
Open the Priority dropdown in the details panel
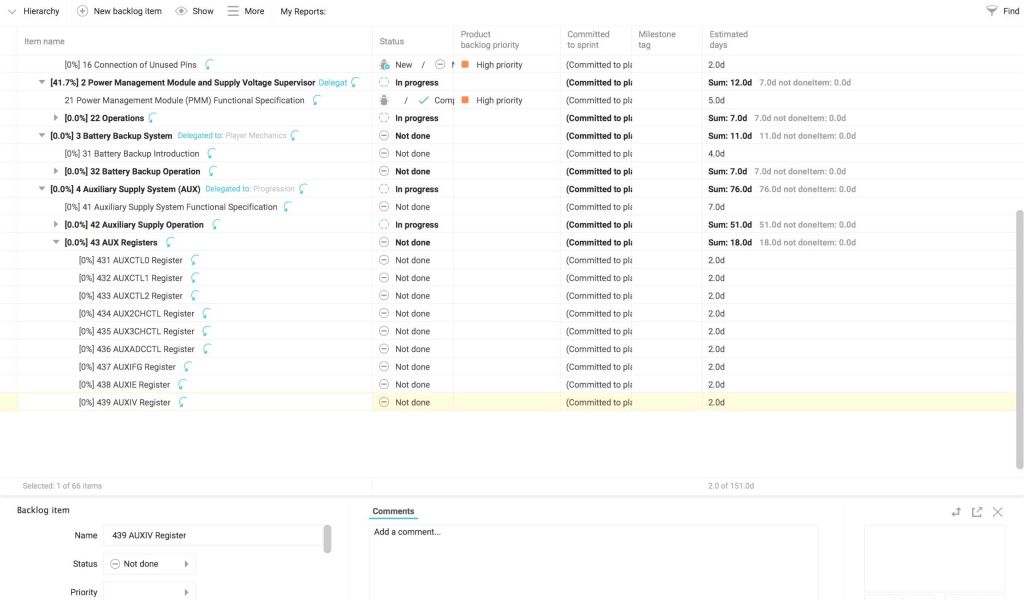pos(149,592)
